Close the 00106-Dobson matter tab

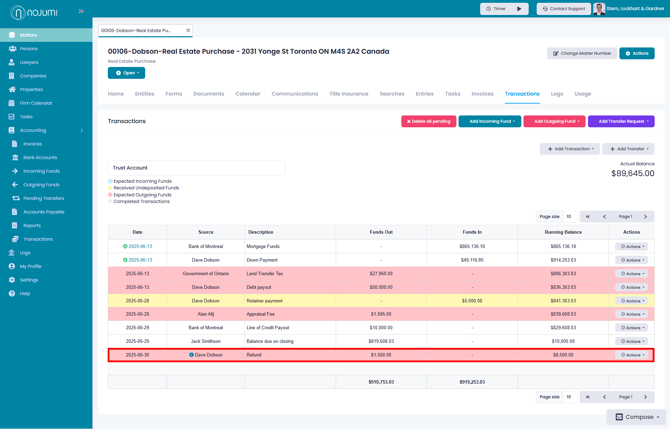188,30
